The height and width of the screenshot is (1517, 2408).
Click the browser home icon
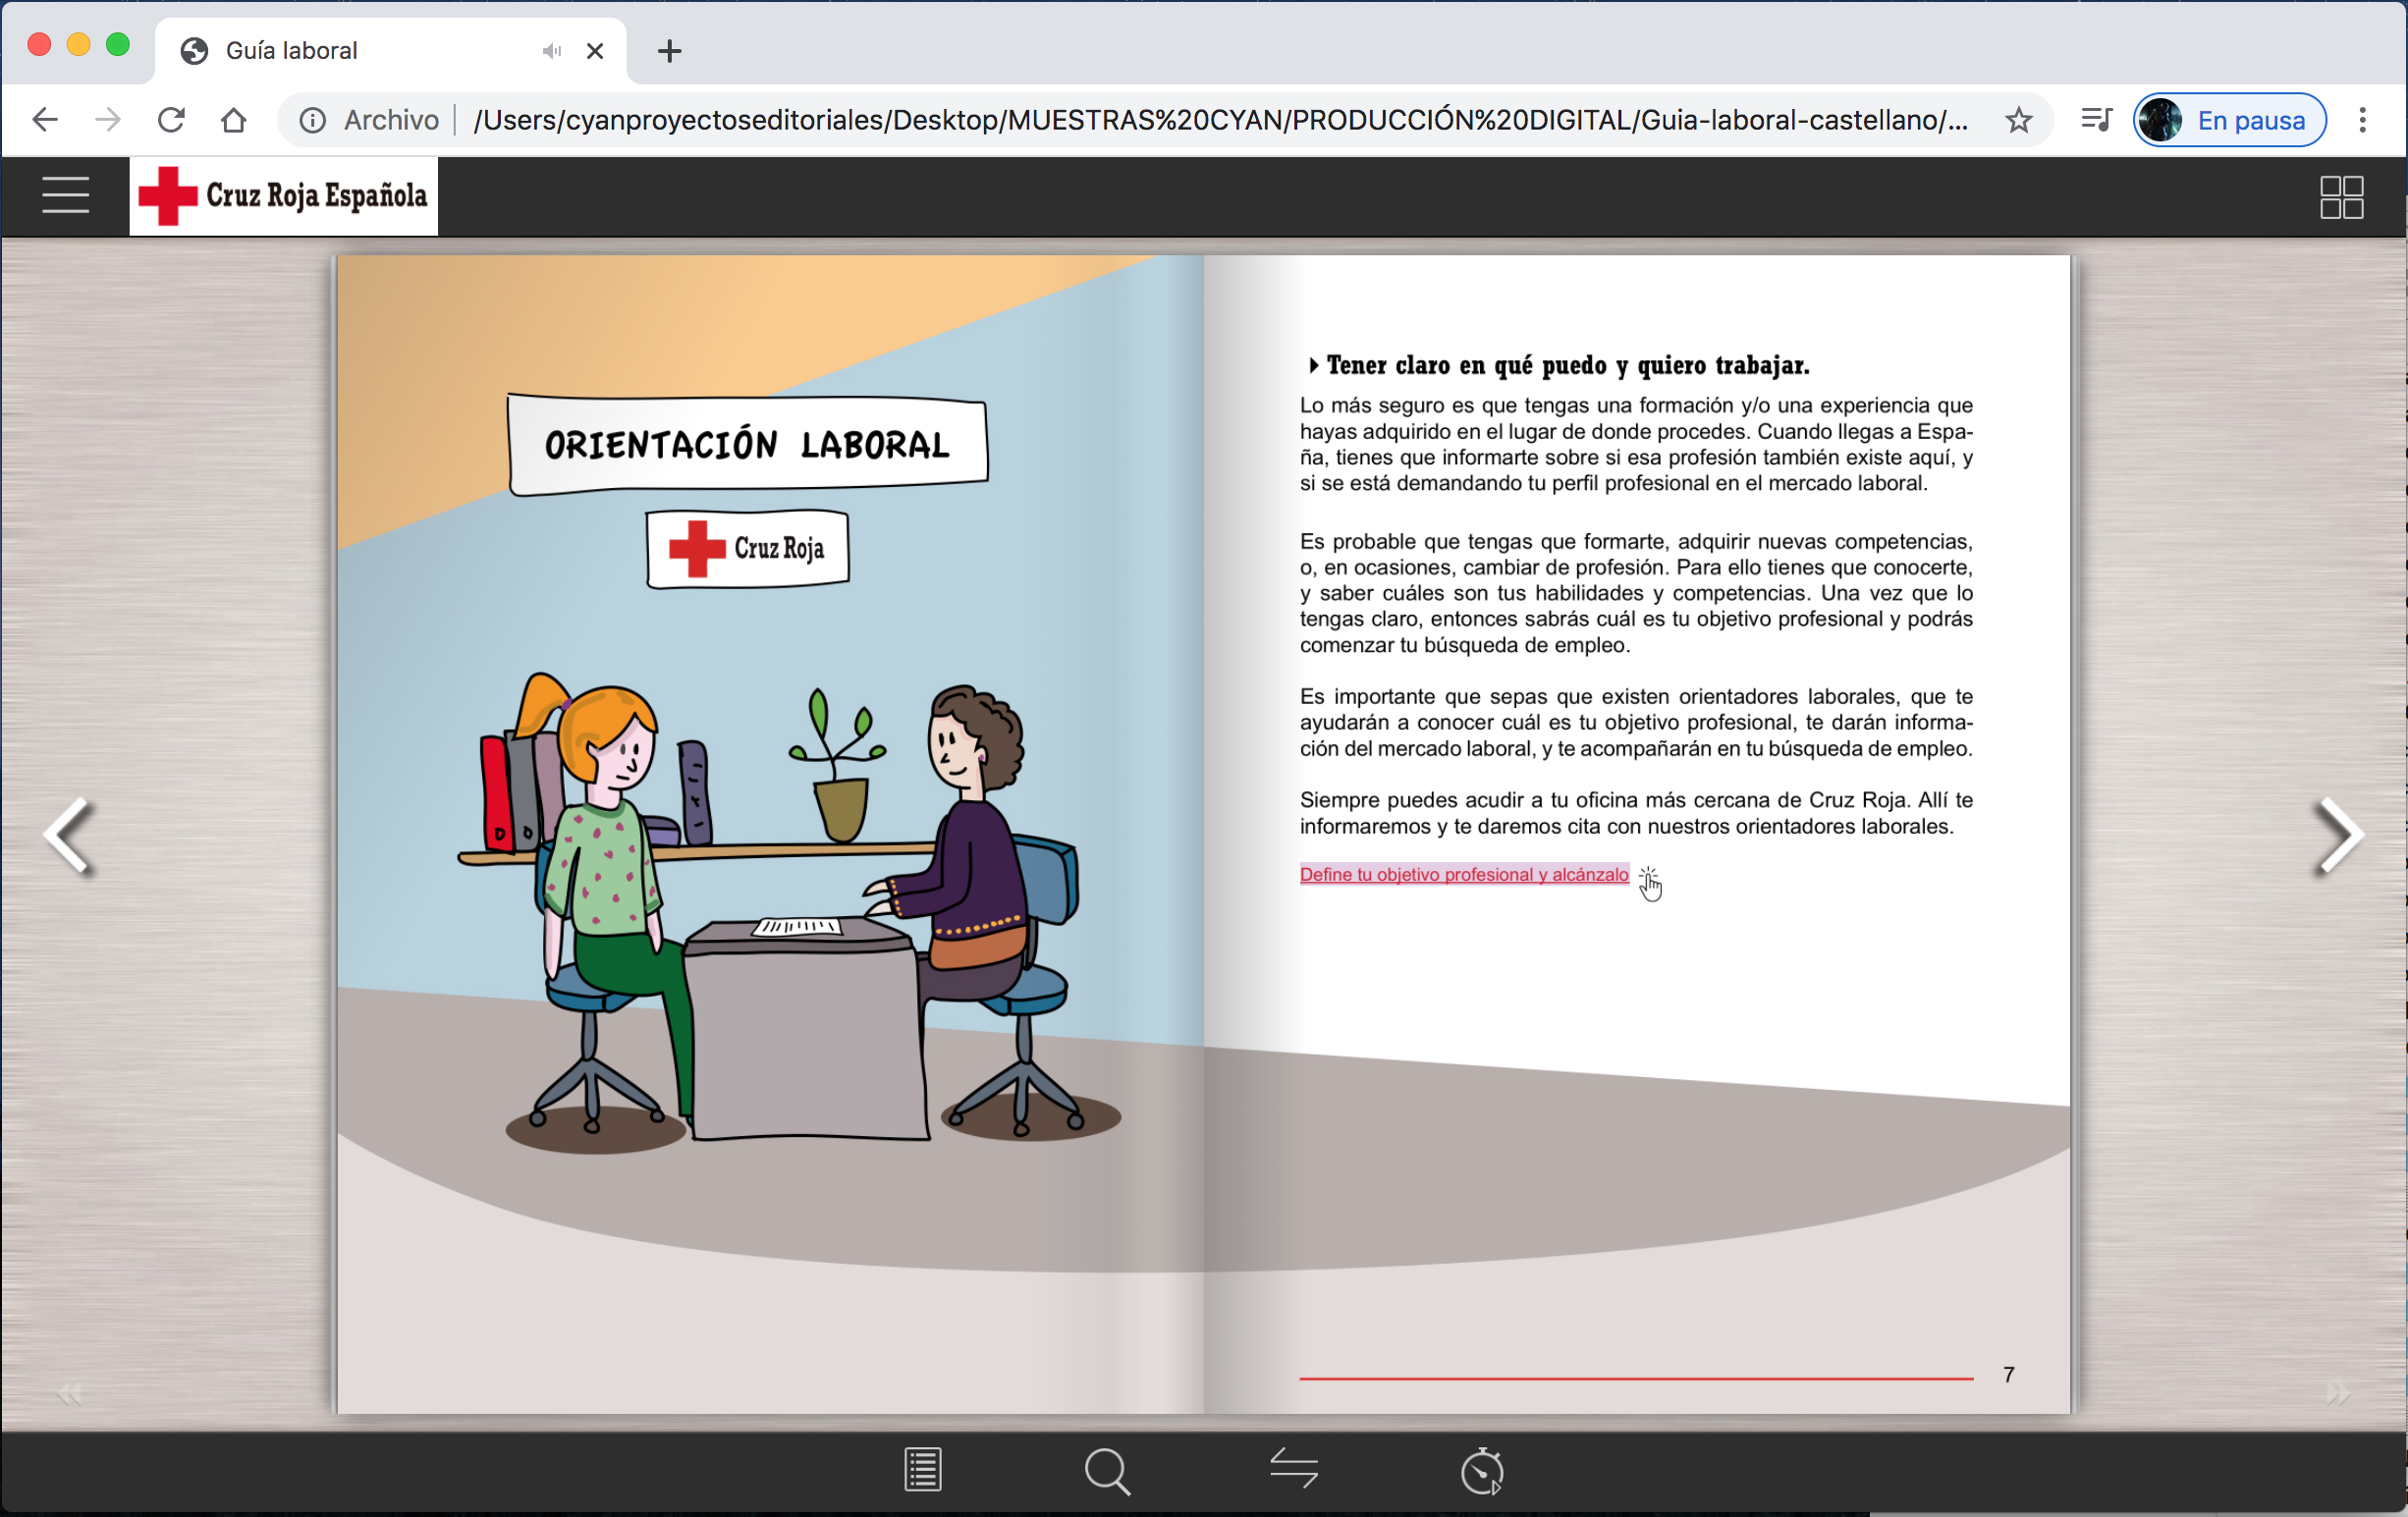(x=234, y=120)
